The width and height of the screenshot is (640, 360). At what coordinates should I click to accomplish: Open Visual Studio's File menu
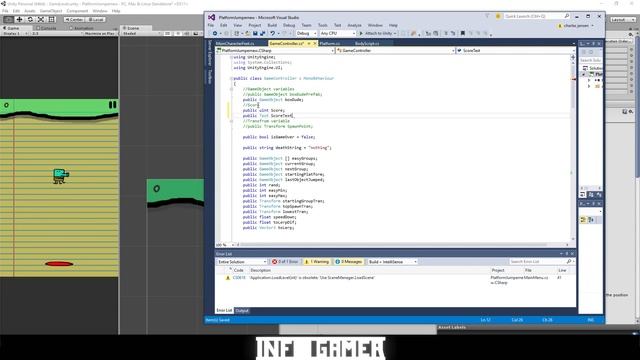(211, 25)
